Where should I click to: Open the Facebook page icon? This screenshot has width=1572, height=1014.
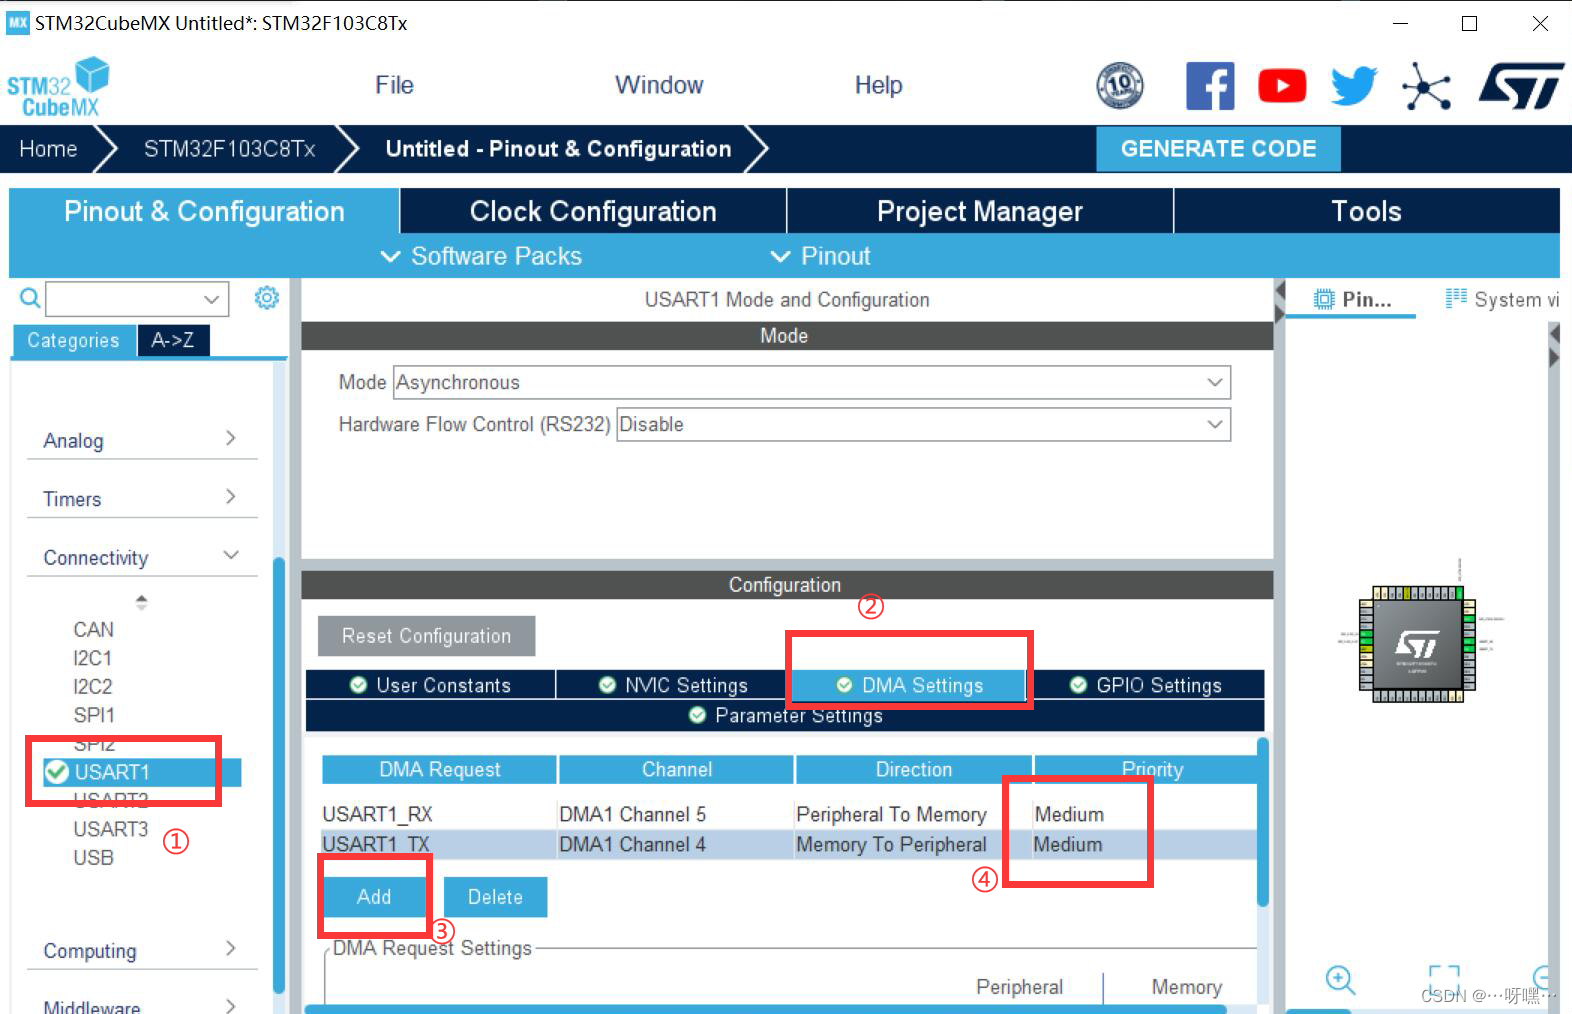1210,86
